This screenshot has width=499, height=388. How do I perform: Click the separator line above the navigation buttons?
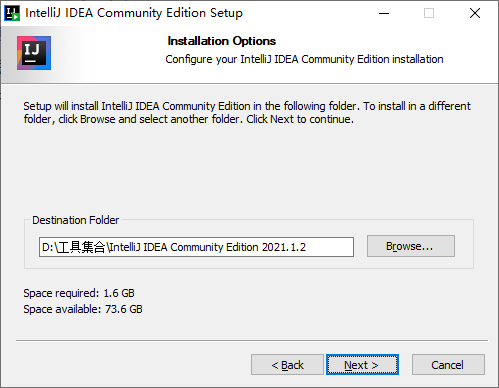pyautogui.click(x=252, y=341)
